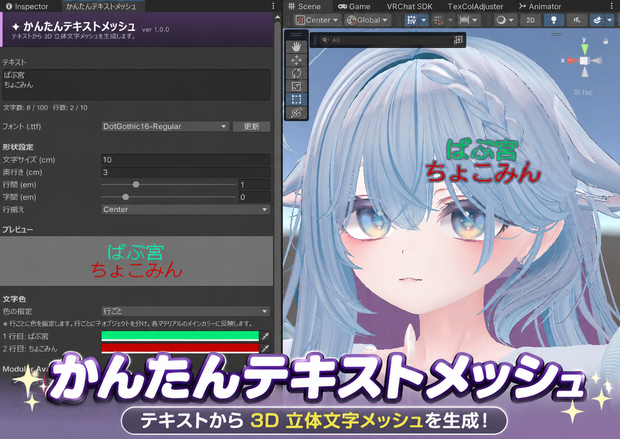Click search-by-type icon in Scene search
620x439 pixels.
[x=458, y=40]
